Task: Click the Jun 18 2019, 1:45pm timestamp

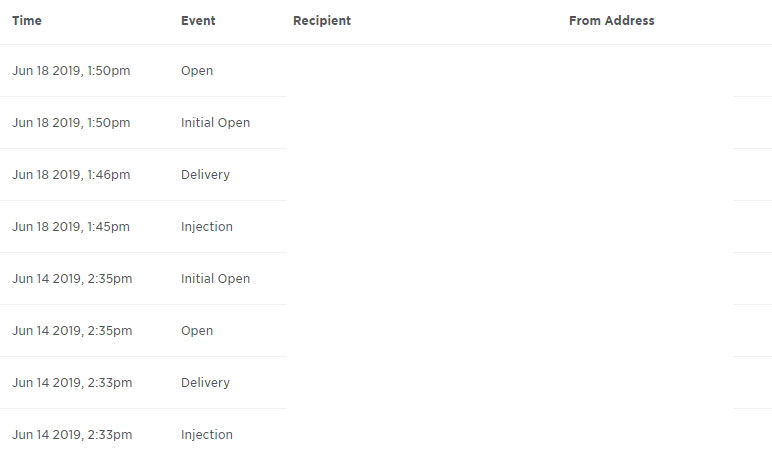Action: [x=71, y=227]
